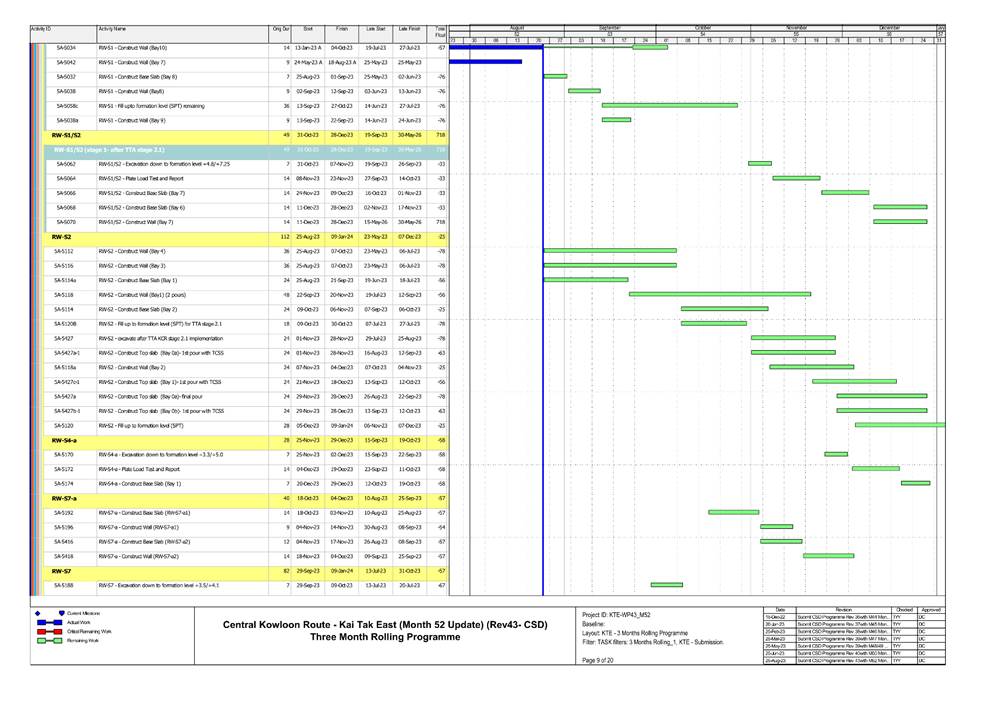1002x708 pixels.
Task: Click the Gantt bar for SA-5174 base slab
Action: point(915,483)
